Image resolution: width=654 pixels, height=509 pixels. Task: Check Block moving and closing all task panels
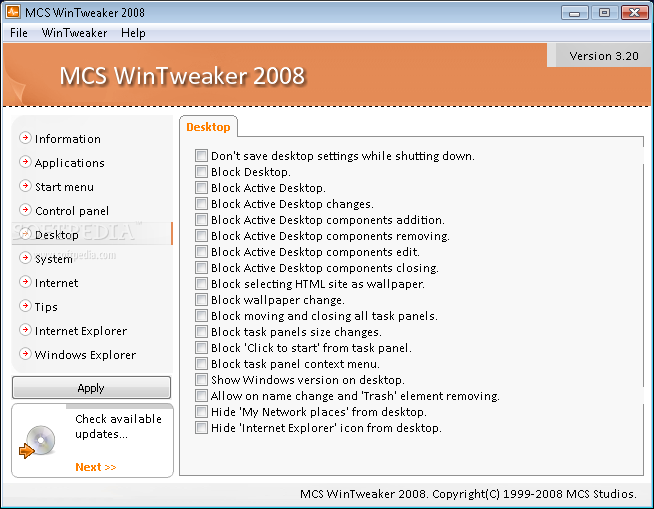tap(201, 315)
